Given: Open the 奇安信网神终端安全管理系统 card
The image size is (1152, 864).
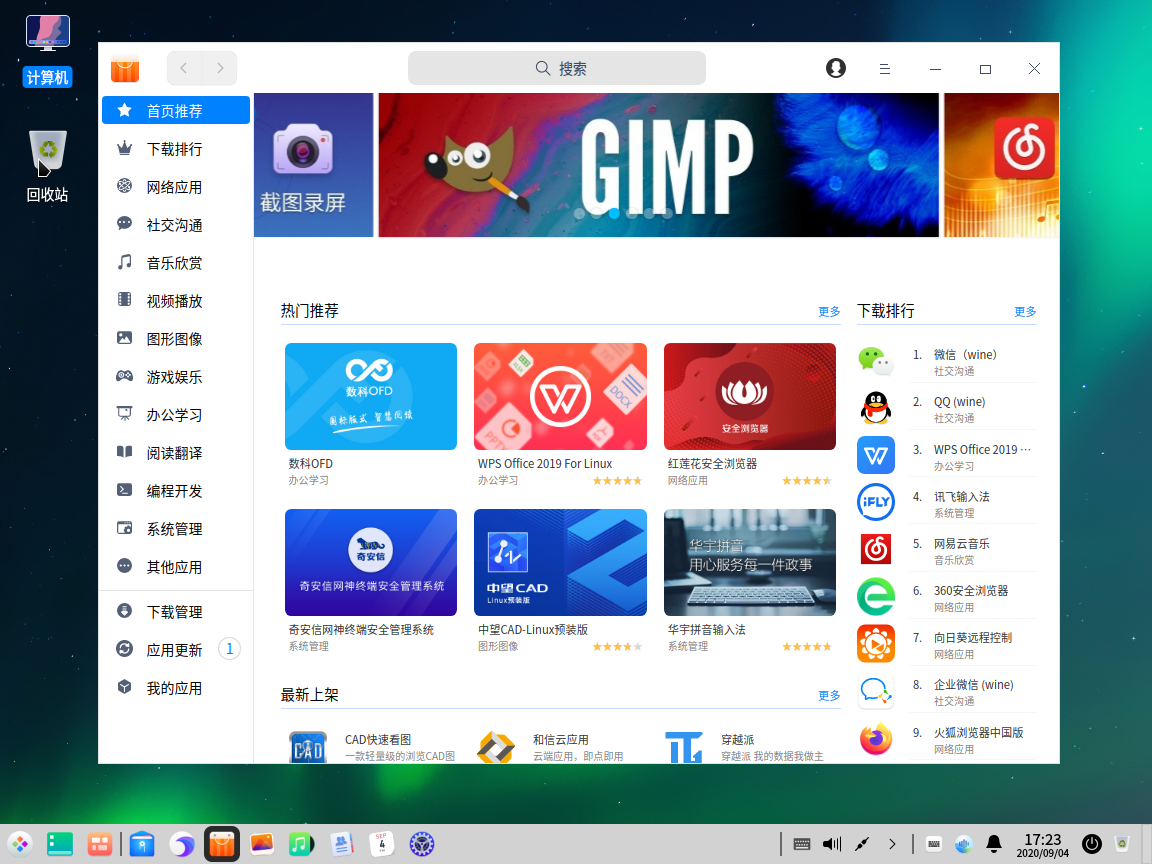Looking at the screenshot, I should [371, 581].
